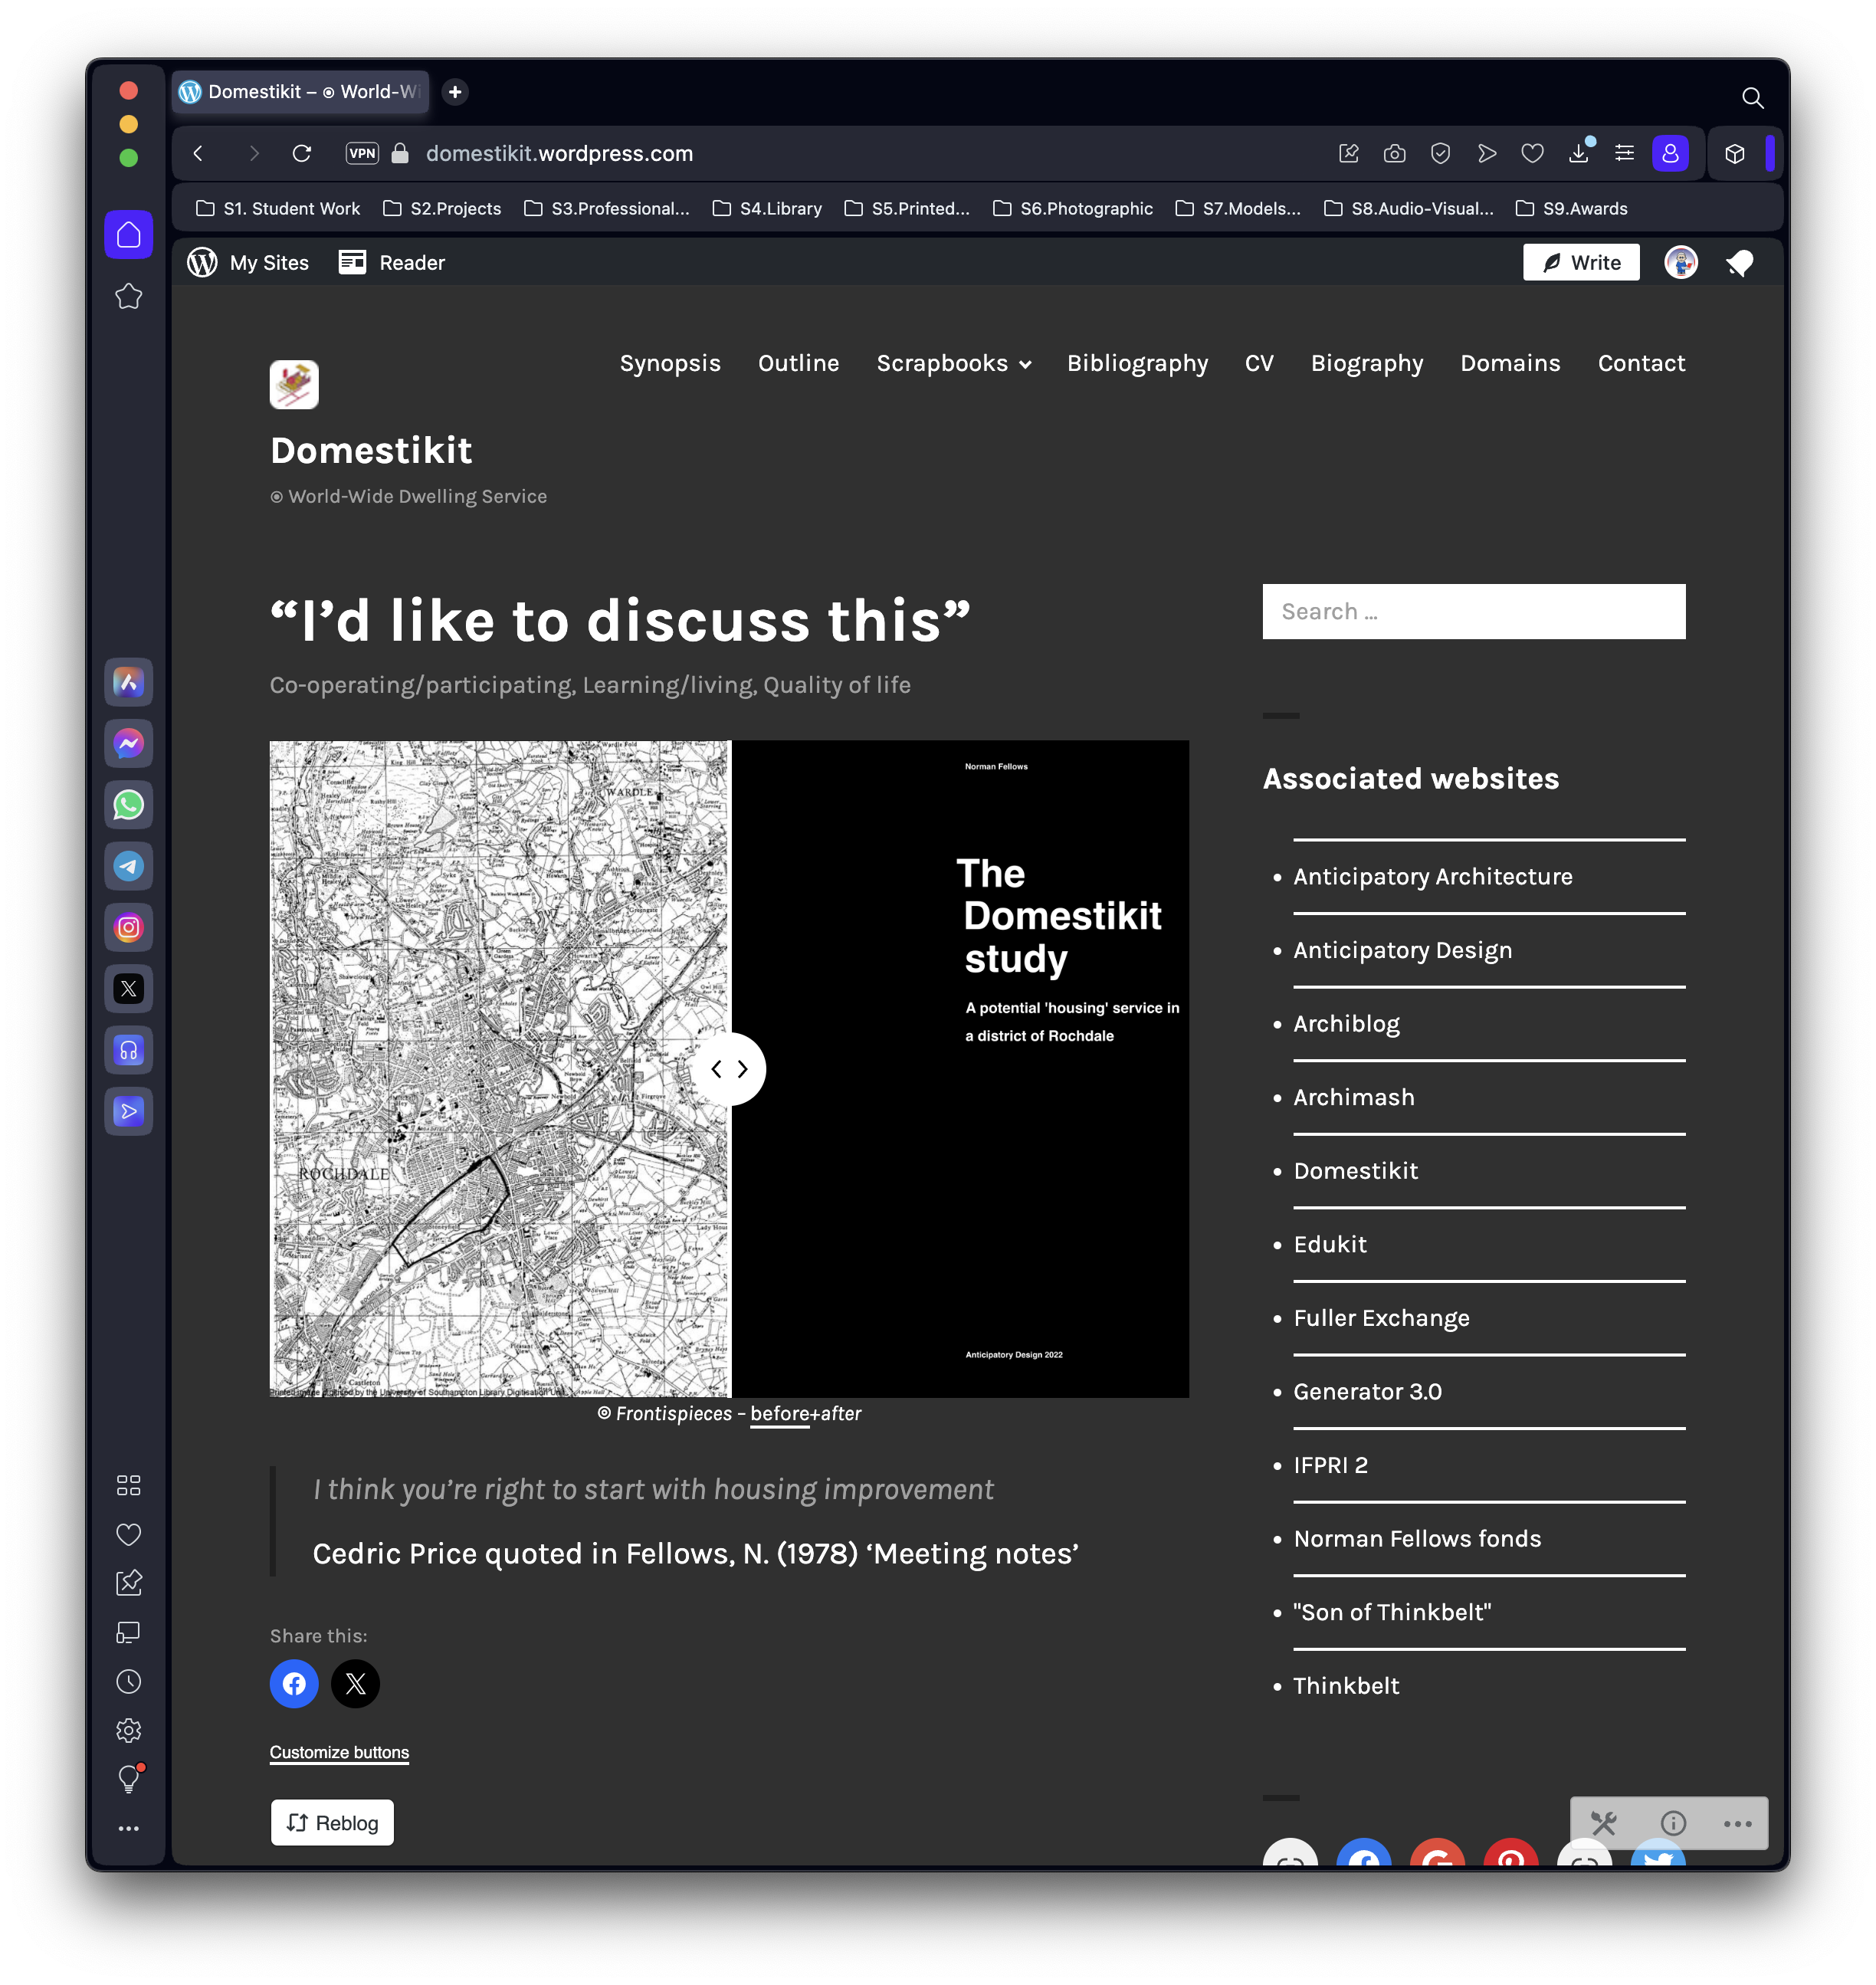Click the Learning/living category link
Image resolution: width=1876 pixels, height=1985 pixels.
click(668, 685)
